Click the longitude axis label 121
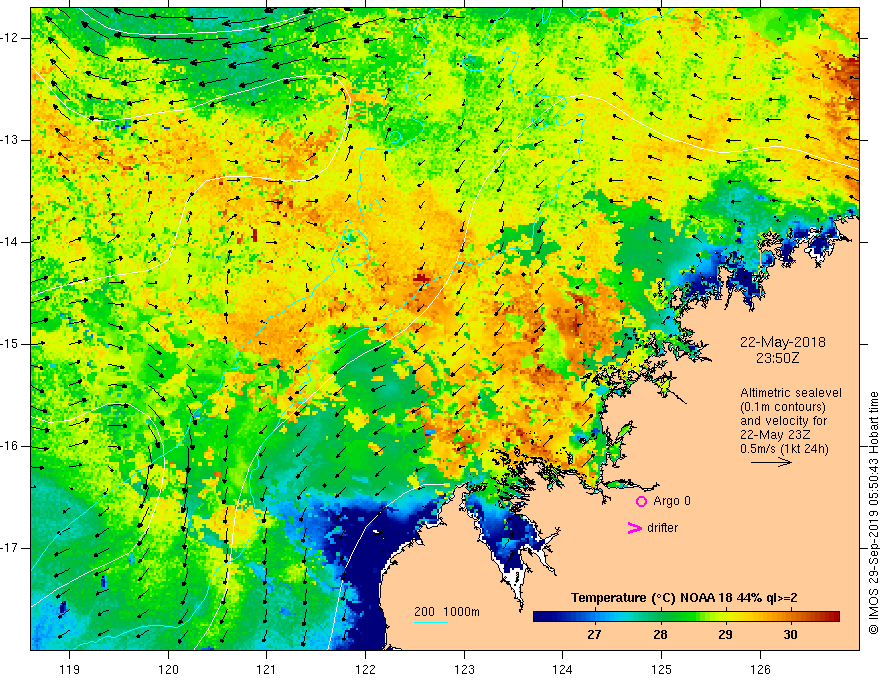 [267, 669]
